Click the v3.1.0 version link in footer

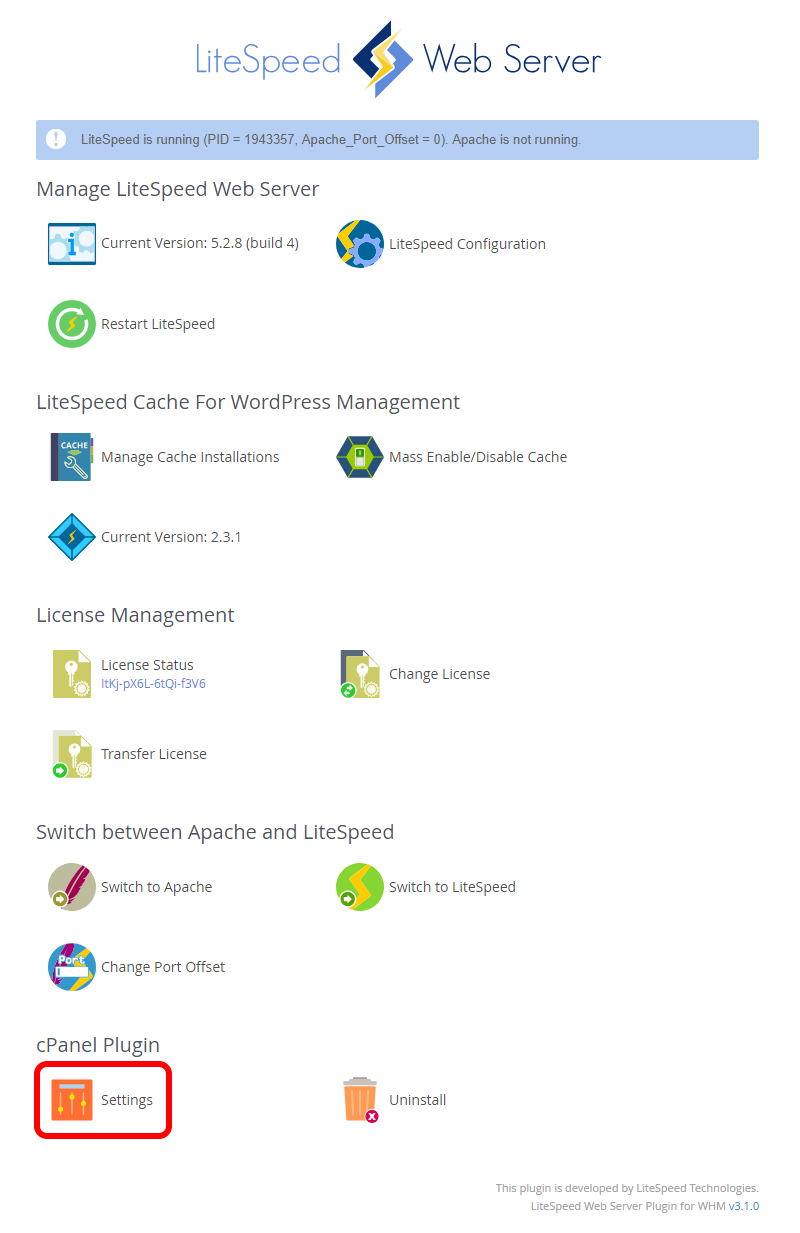[744, 1206]
